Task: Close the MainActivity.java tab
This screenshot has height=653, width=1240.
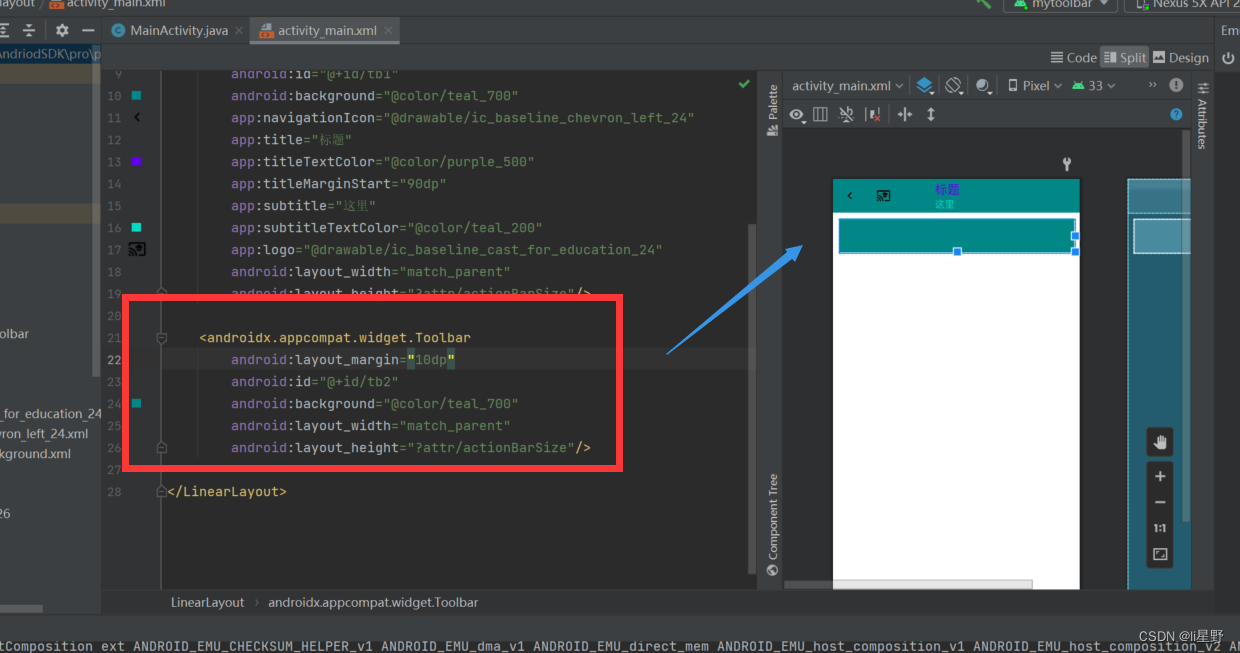Action: click(237, 30)
